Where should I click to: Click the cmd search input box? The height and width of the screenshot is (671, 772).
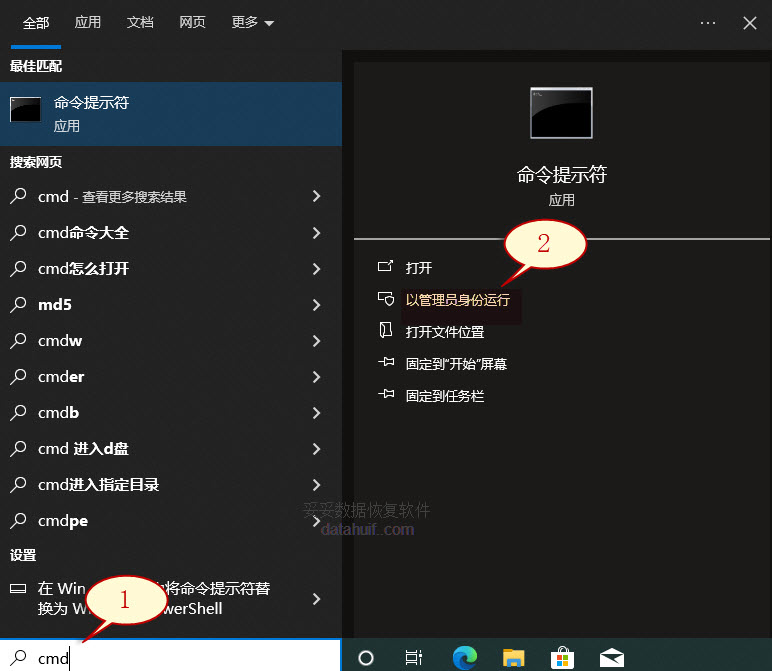[170, 656]
